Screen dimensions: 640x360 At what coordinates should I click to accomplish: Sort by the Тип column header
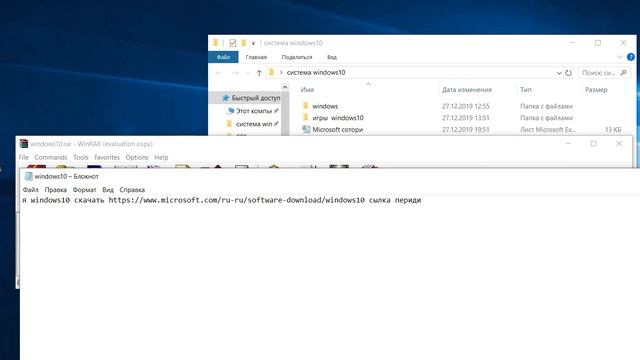point(526,90)
